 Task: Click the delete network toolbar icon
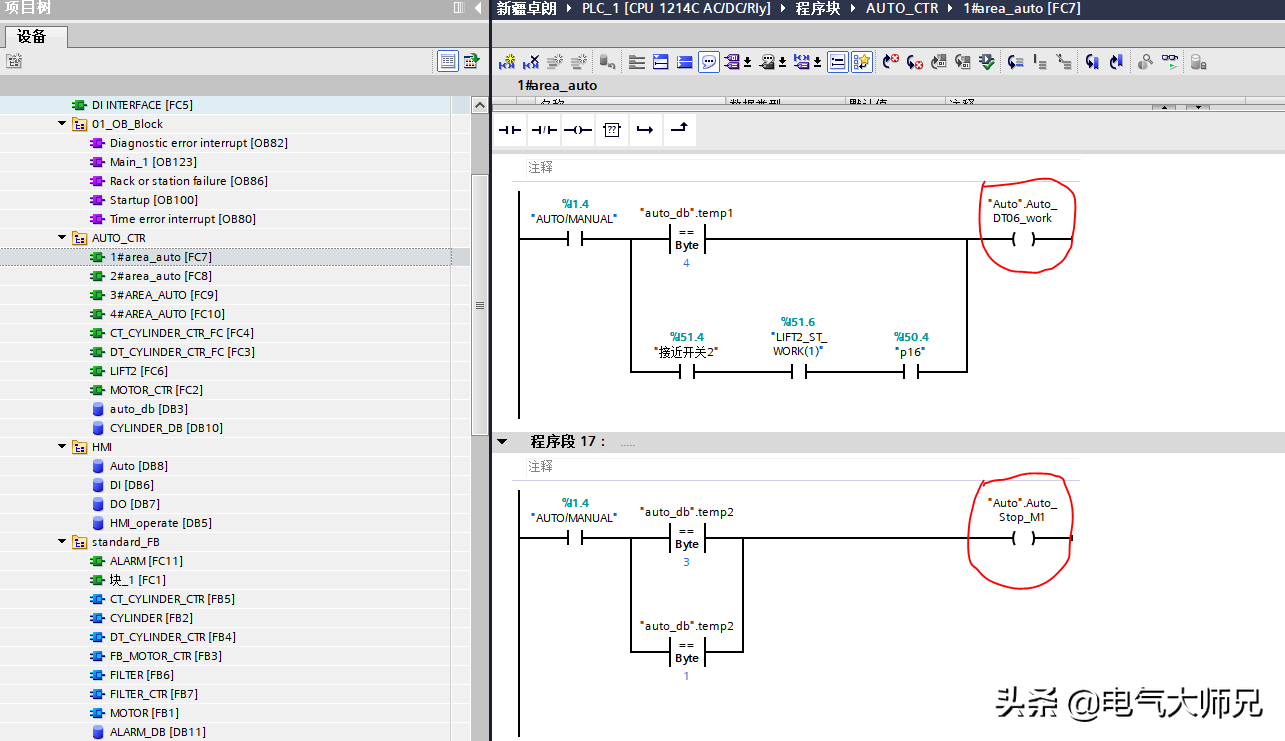(532, 62)
